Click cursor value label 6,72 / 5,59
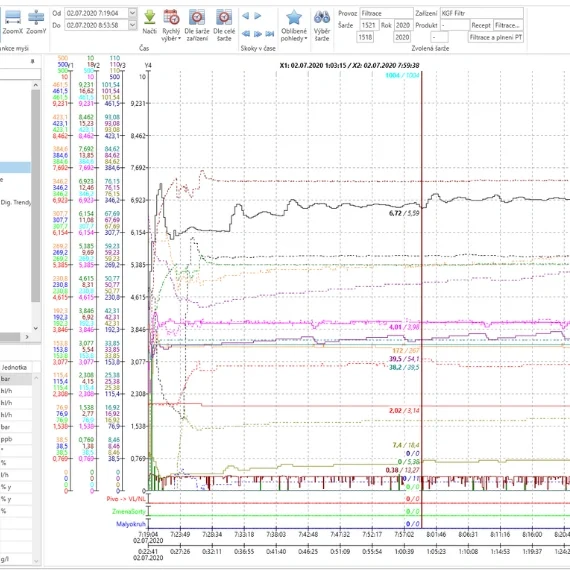Image resolution: width=570 pixels, height=570 pixels. pyautogui.click(x=404, y=213)
